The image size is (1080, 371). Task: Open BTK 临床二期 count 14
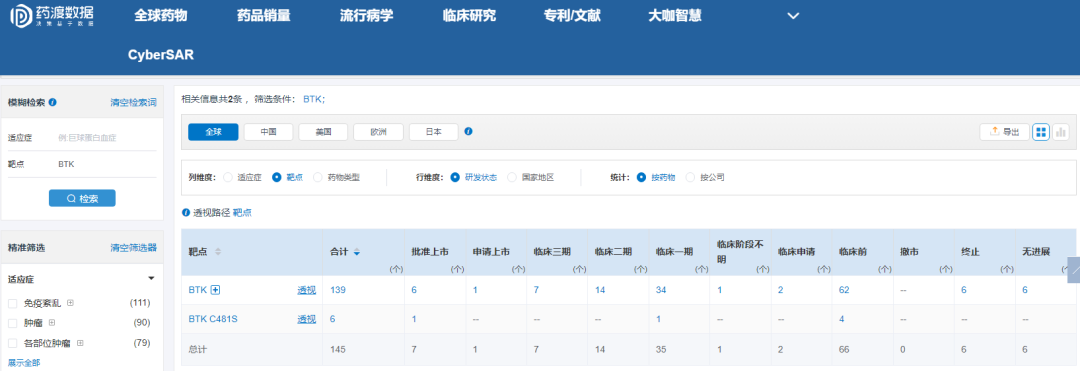tap(601, 290)
